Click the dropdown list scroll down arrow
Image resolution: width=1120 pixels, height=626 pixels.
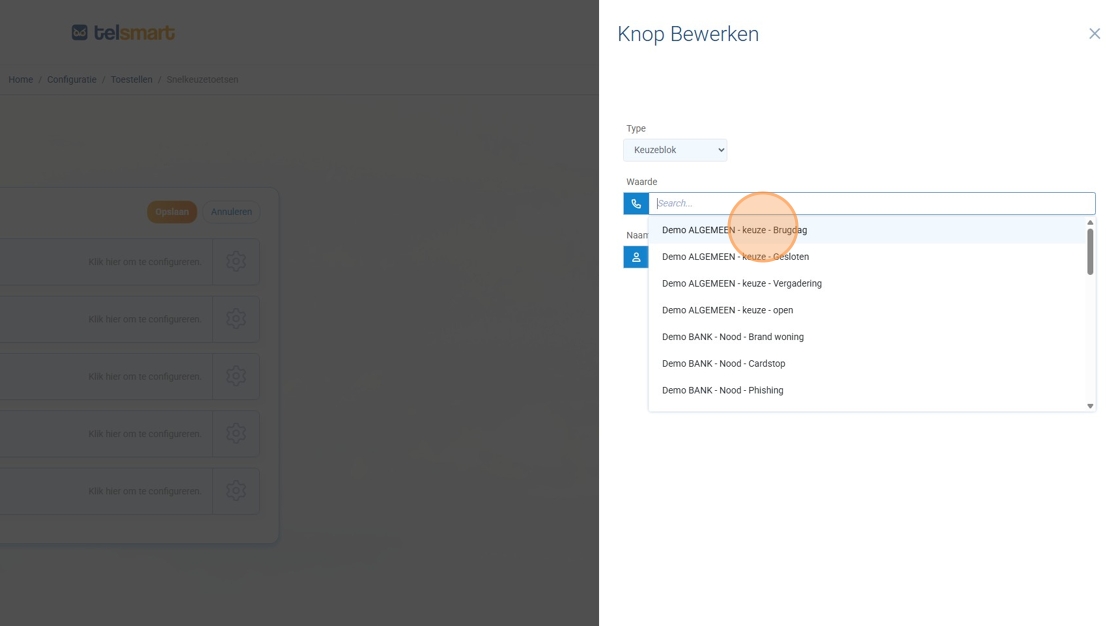coord(1090,406)
